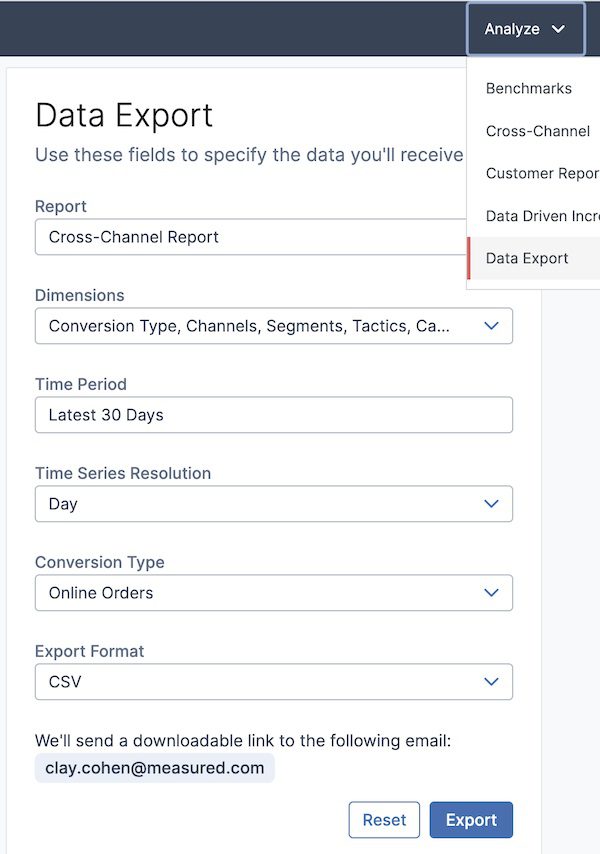Open the Report dropdown
The width and height of the screenshot is (600, 854).
273,237
